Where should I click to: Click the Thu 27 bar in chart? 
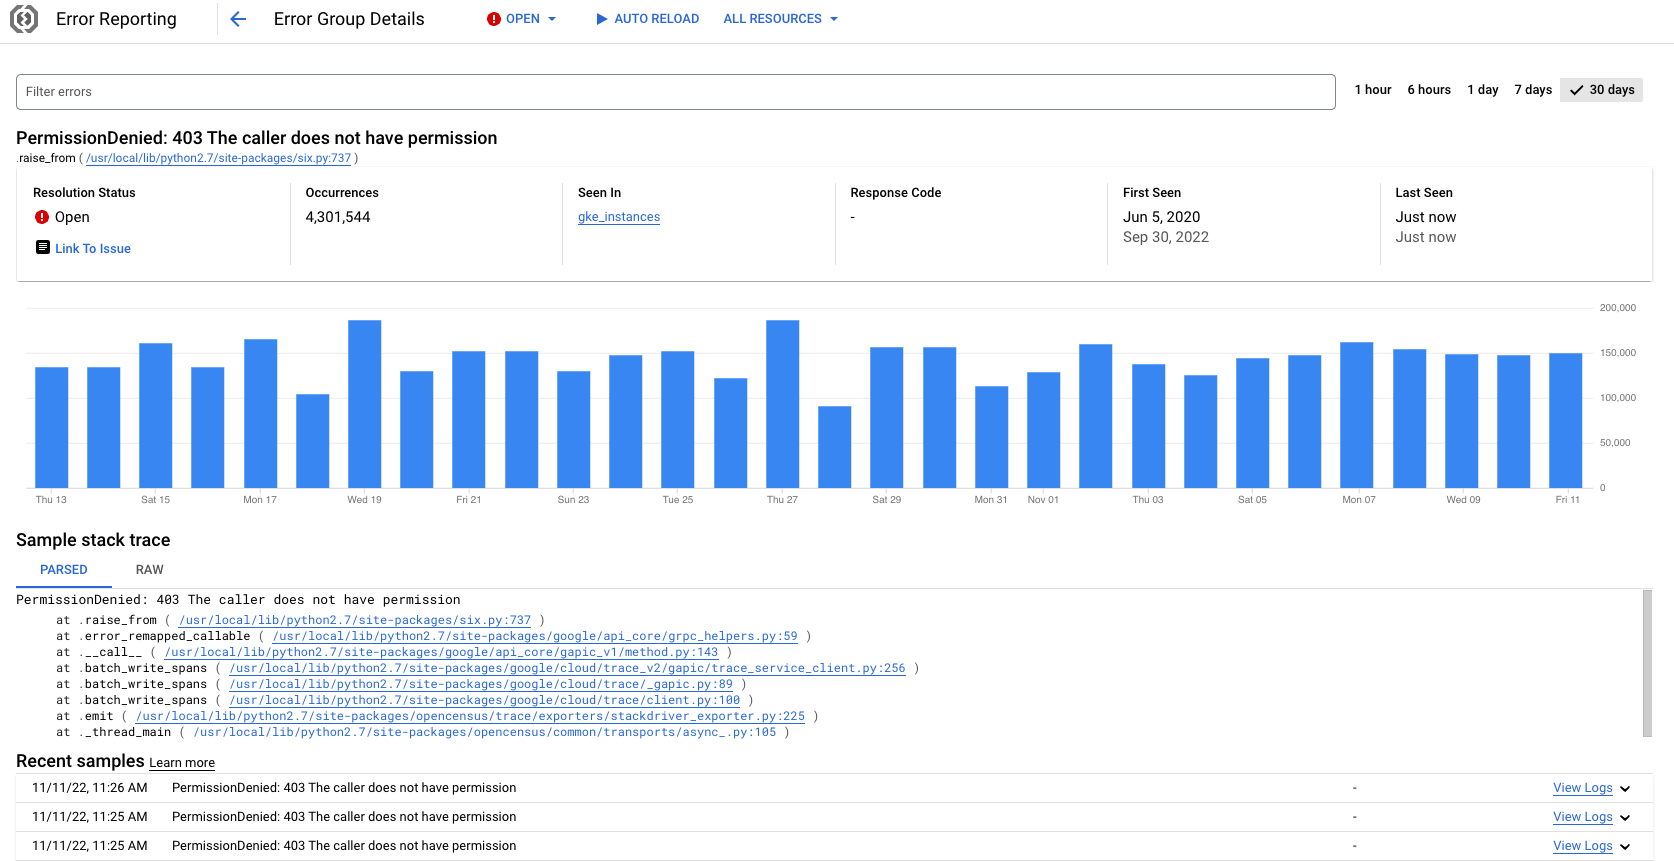pyautogui.click(x=783, y=404)
